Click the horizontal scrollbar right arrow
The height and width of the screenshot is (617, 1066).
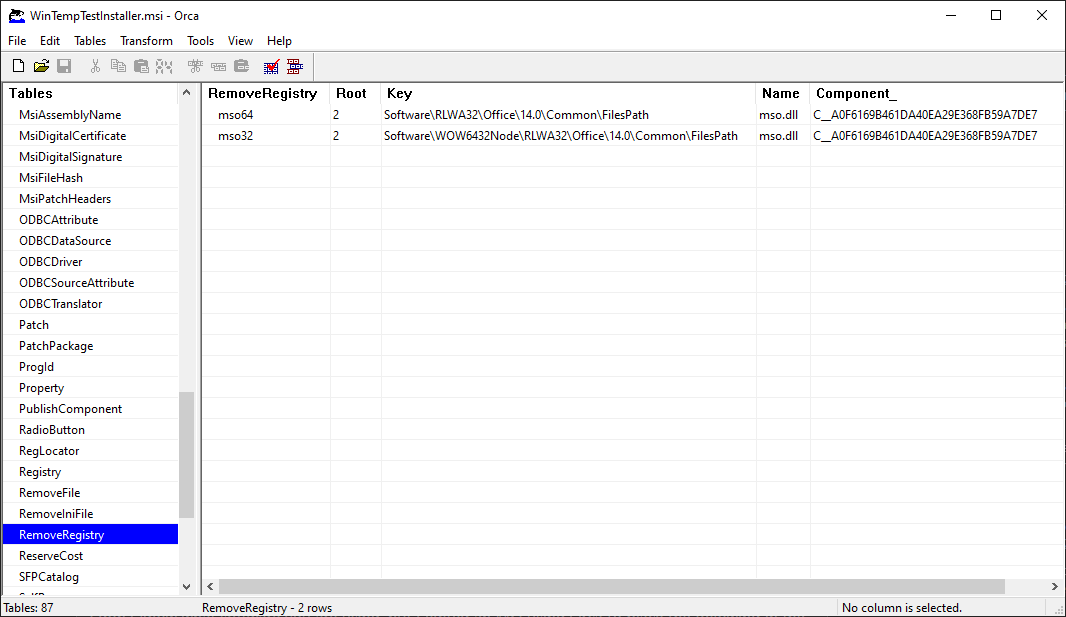1054,586
